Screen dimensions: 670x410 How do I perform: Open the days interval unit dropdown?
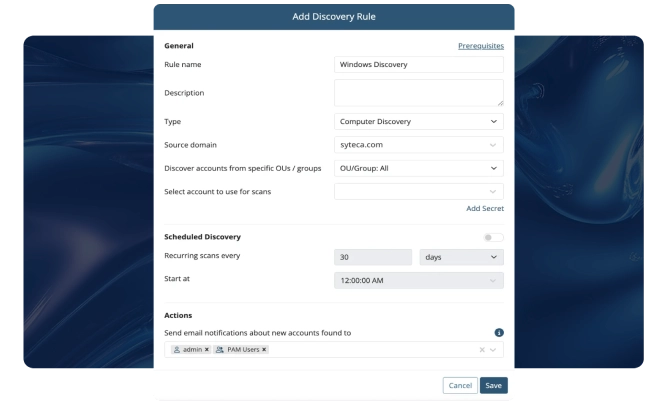(x=461, y=257)
